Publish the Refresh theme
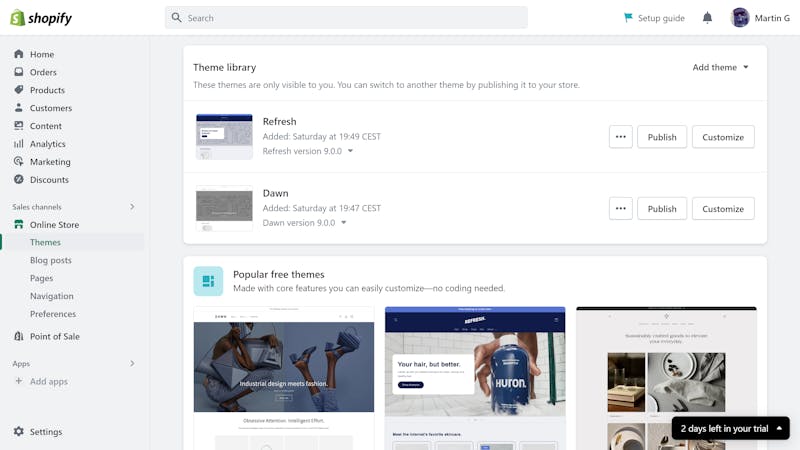The width and height of the screenshot is (800, 450). [x=662, y=137]
